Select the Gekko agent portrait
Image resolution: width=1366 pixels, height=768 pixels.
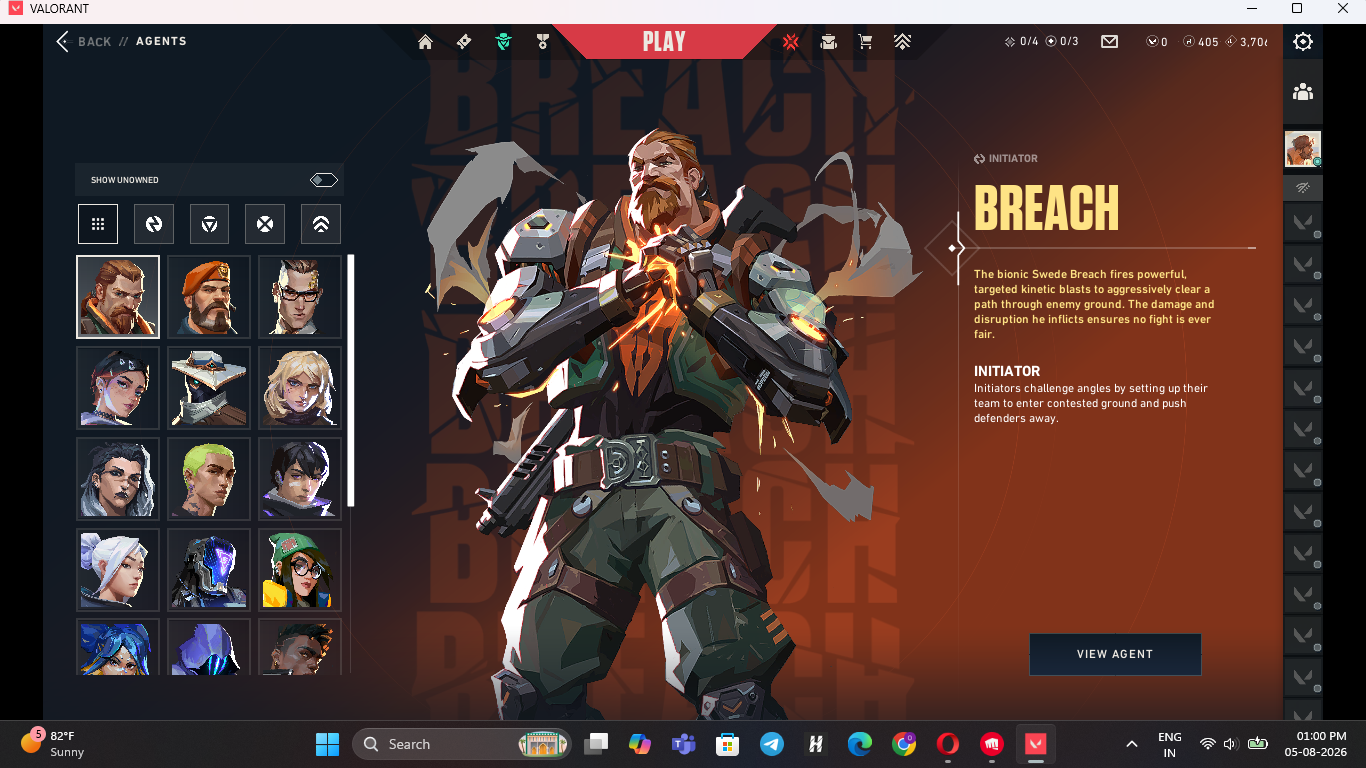[209, 479]
